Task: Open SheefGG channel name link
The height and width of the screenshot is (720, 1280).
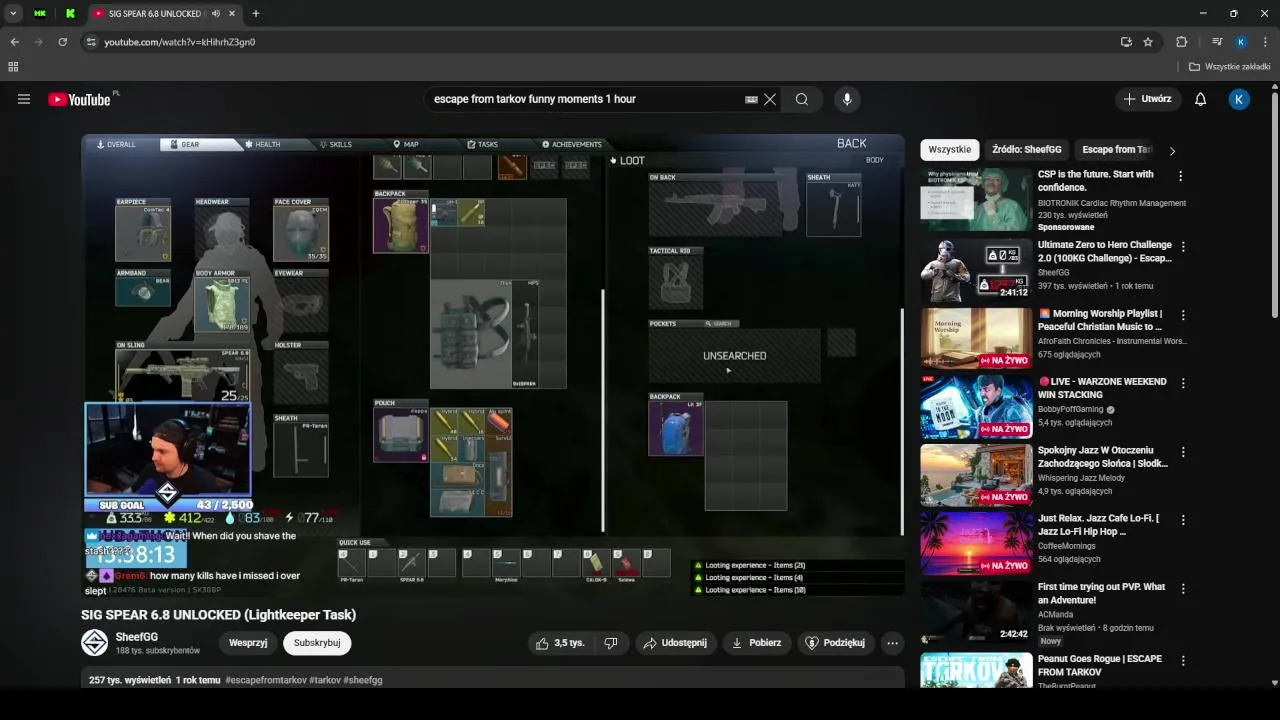Action: click(x=137, y=637)
